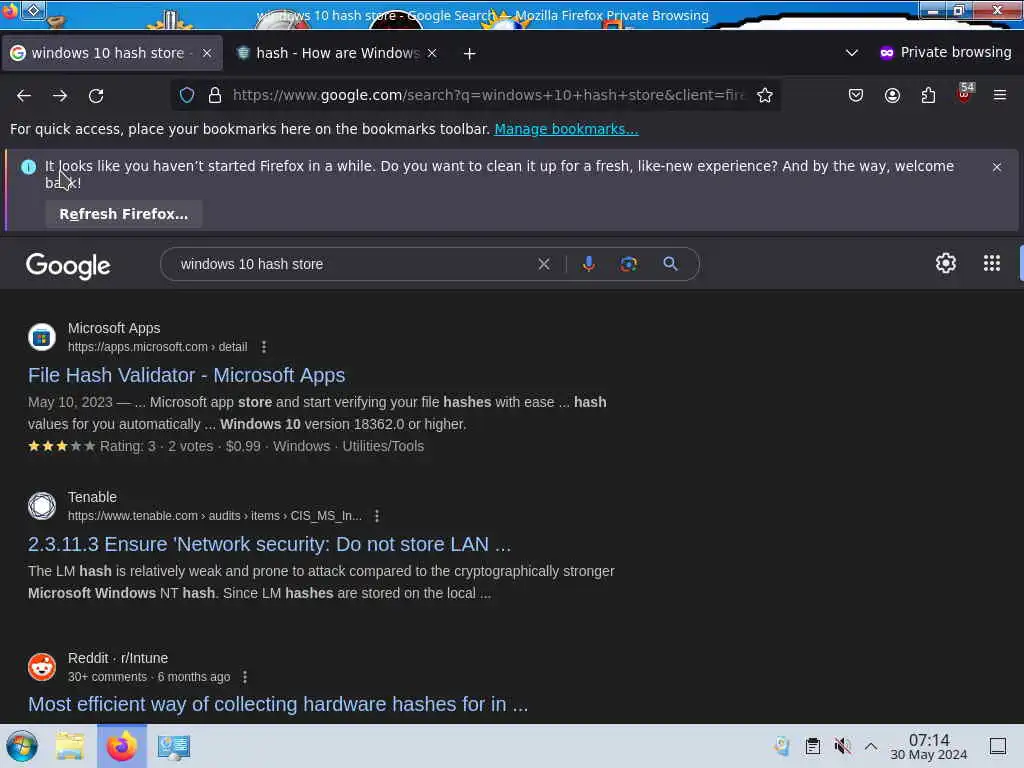1024x768 pixels.
Task: Open the computer settings taskbar app
Action: 174,746
